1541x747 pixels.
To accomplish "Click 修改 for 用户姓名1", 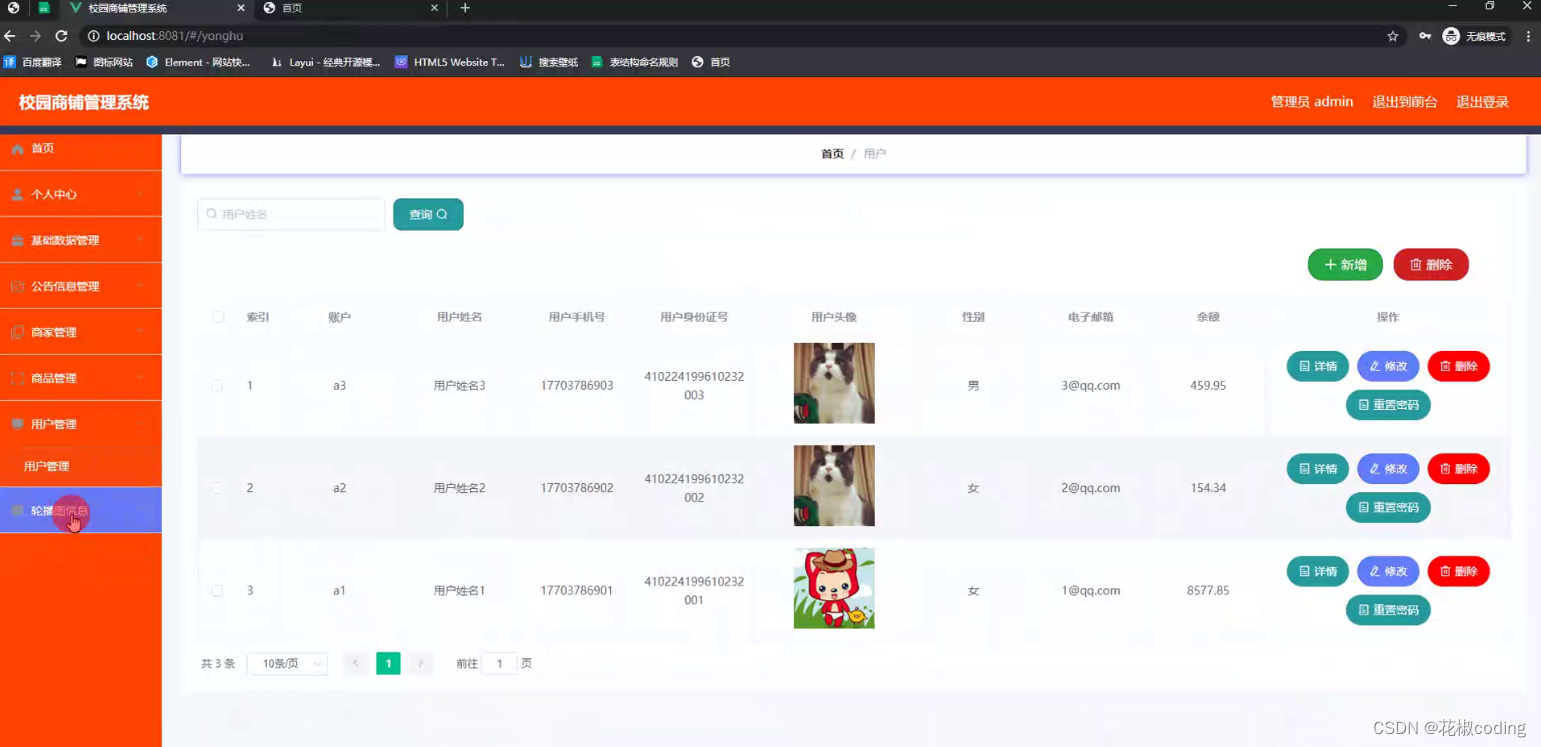I will point(1388,571).
